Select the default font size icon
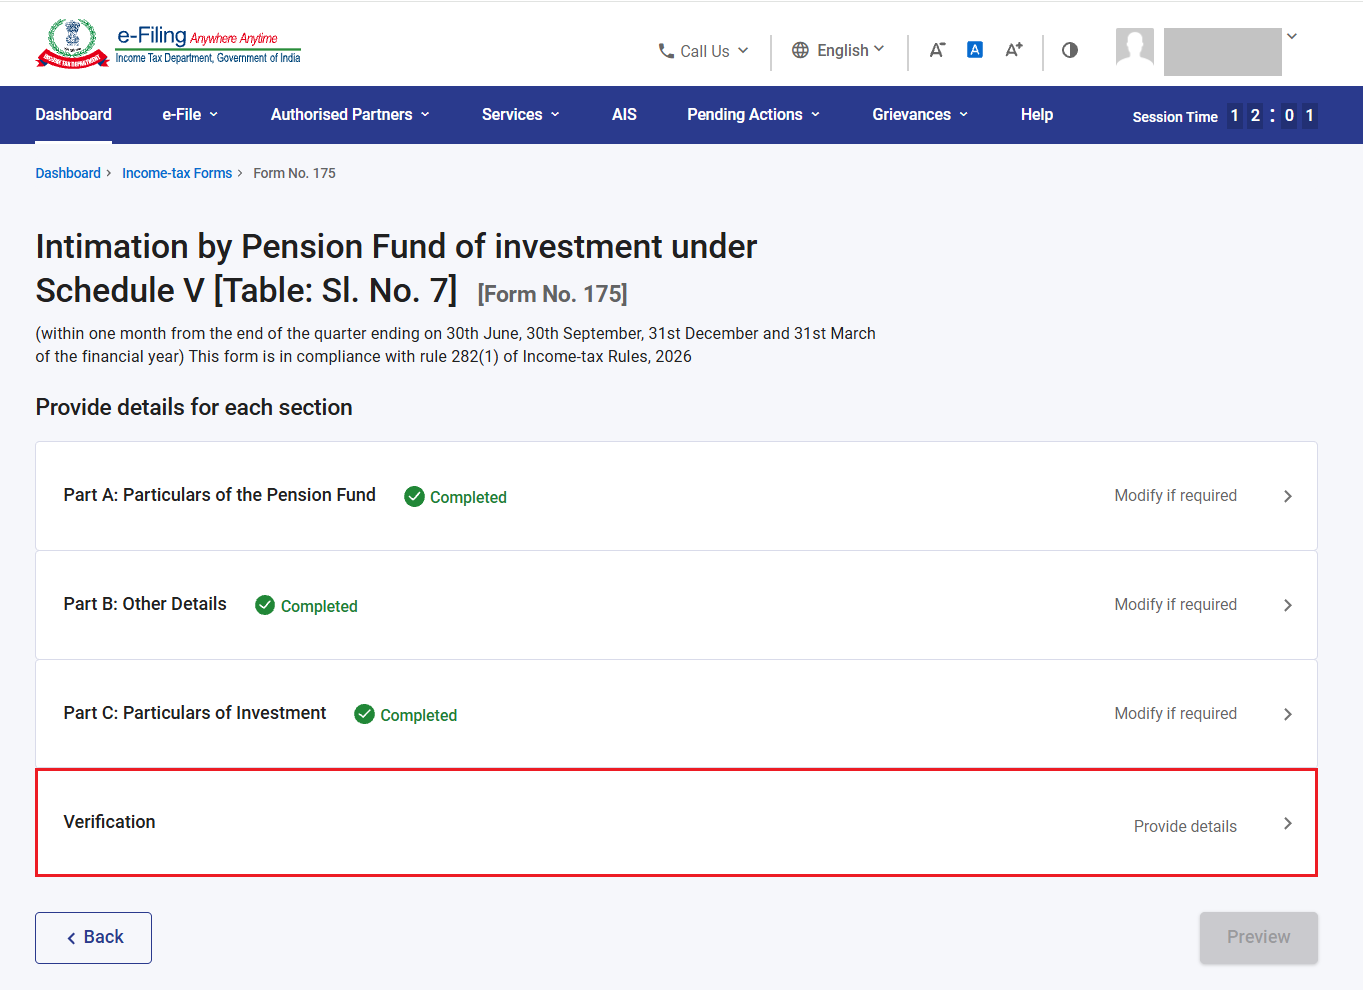 tap(975, 50)
